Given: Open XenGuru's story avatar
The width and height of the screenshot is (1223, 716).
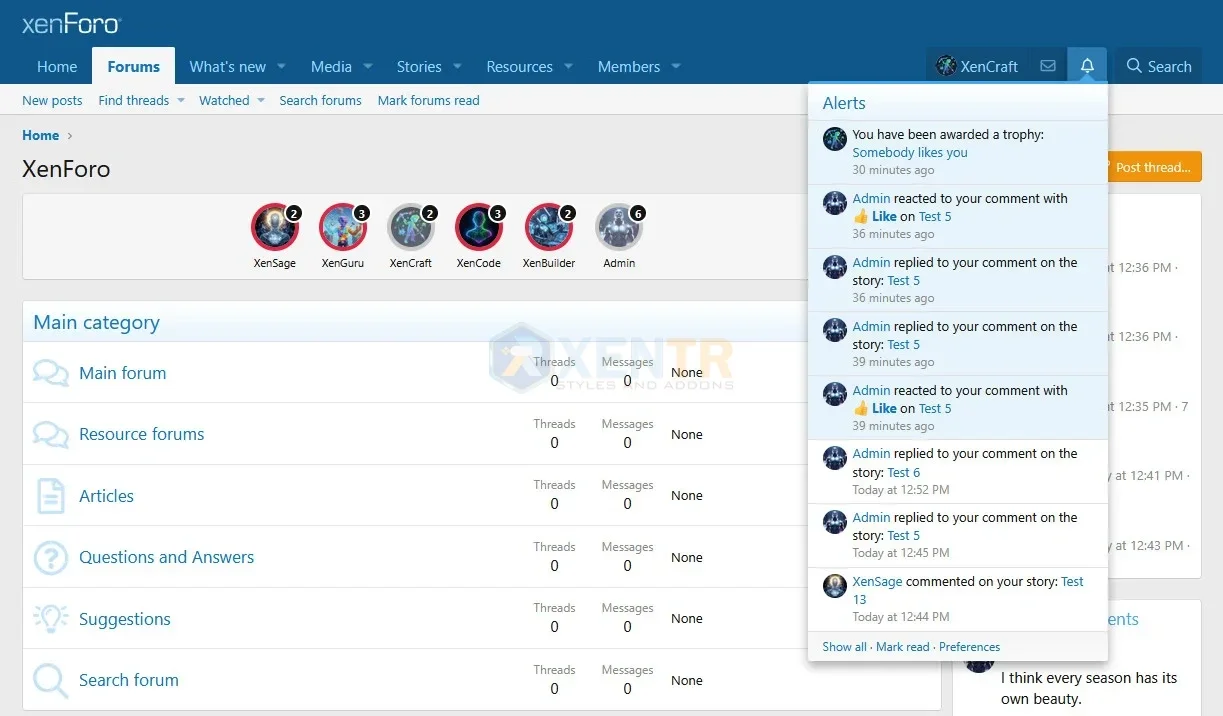Looking at the screenshot, I should [343, 227].
